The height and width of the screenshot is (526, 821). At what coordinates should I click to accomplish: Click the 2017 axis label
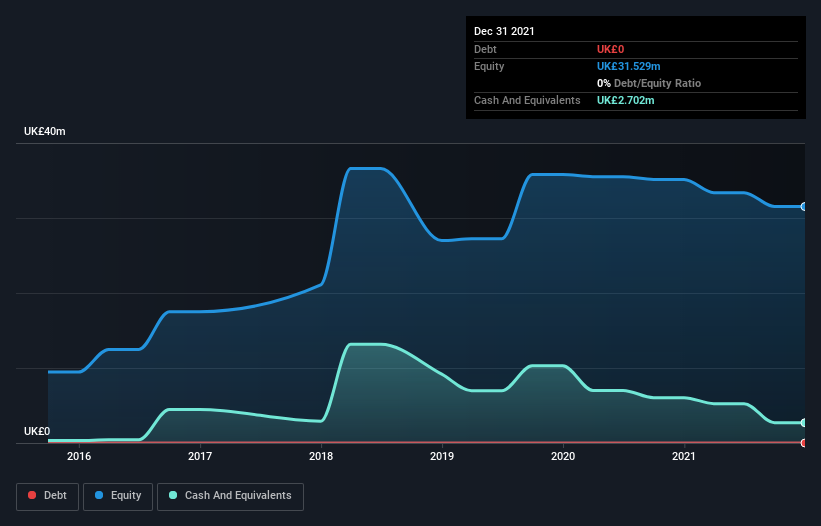pos(200,456)
